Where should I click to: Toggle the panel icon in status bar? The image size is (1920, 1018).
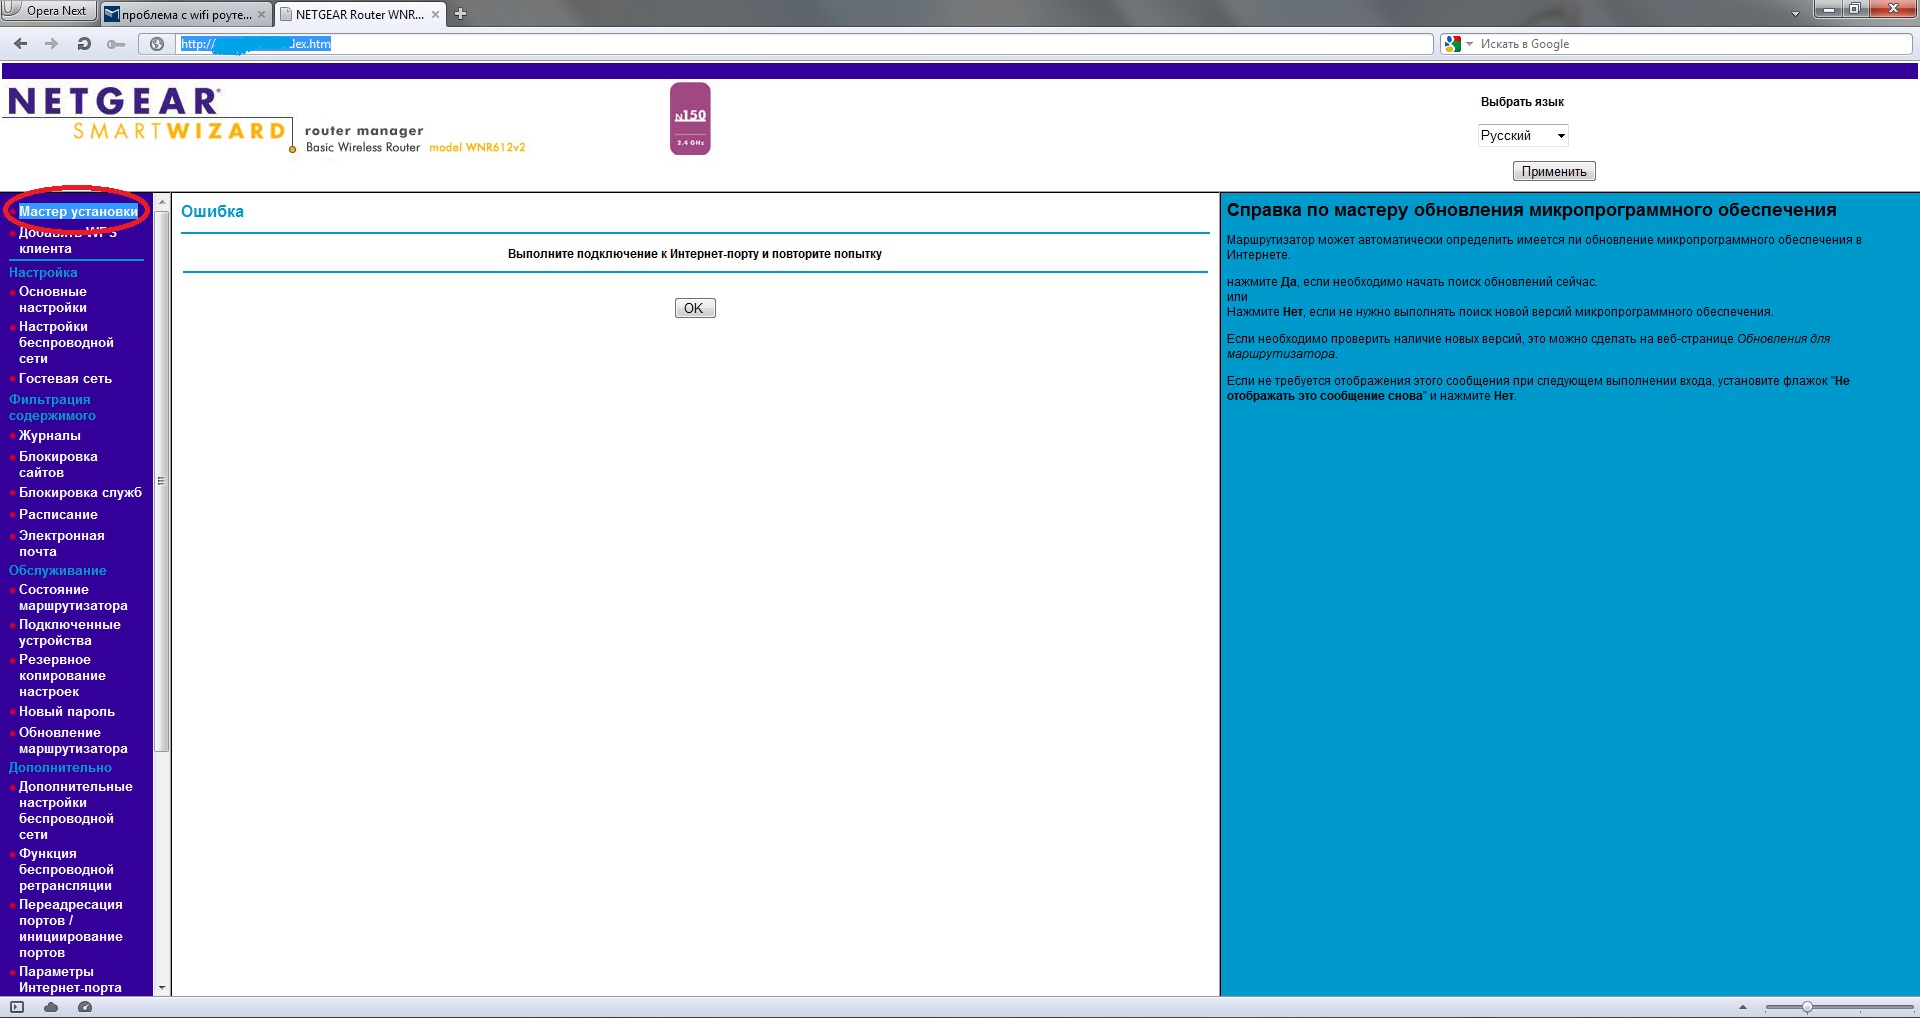pos(17,1007)
